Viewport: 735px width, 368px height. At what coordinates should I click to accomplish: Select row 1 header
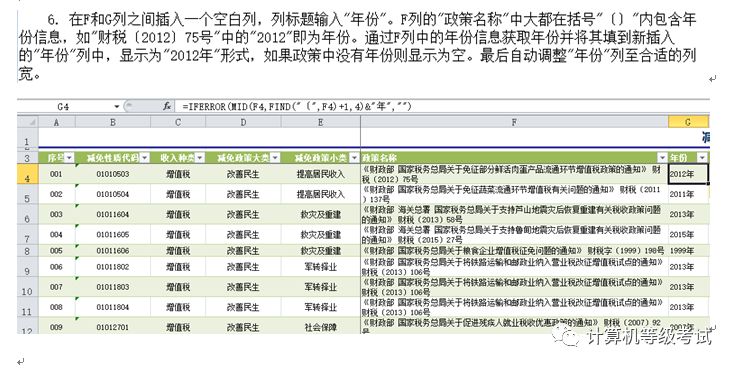coord(28,138)
